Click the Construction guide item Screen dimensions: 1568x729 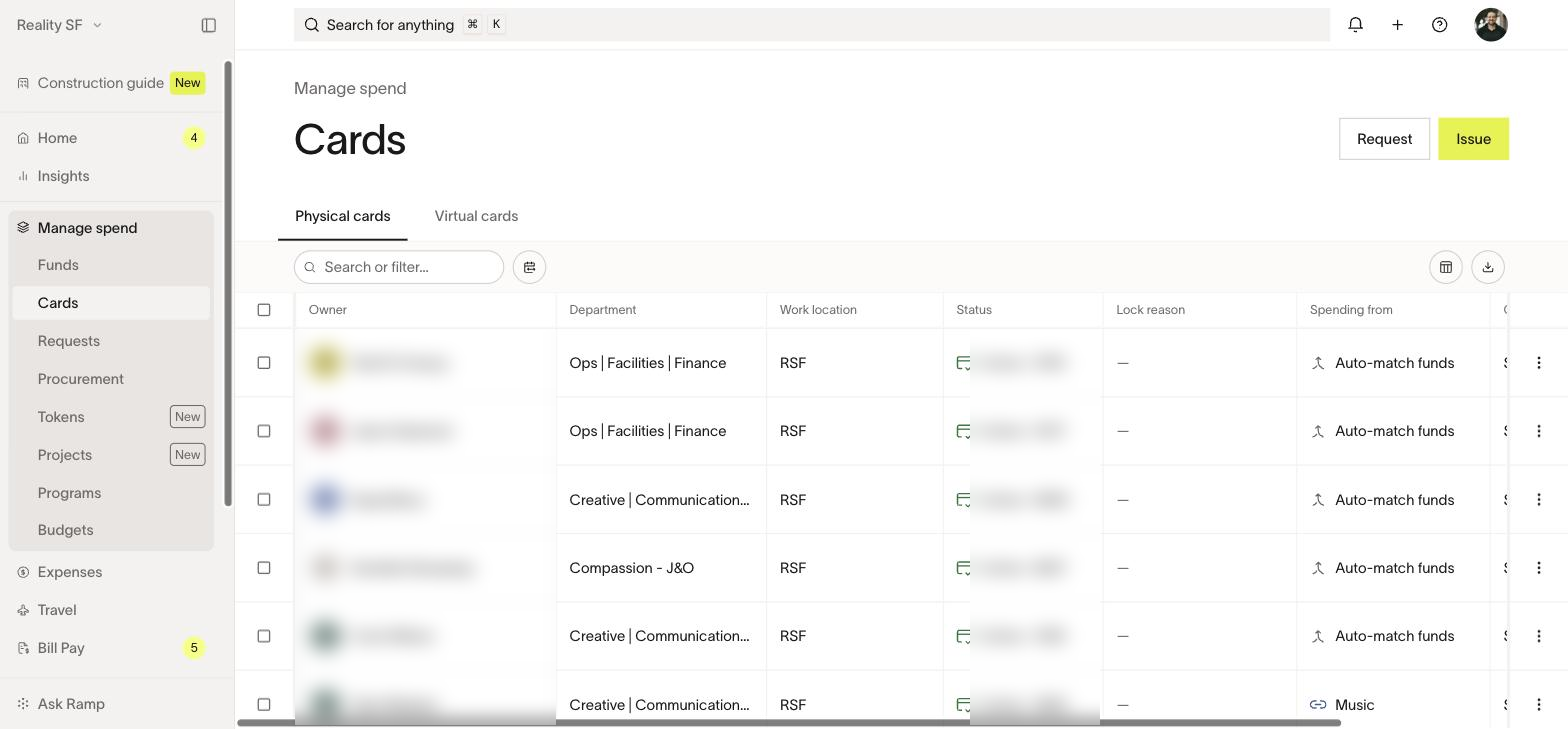click(111, 83)
